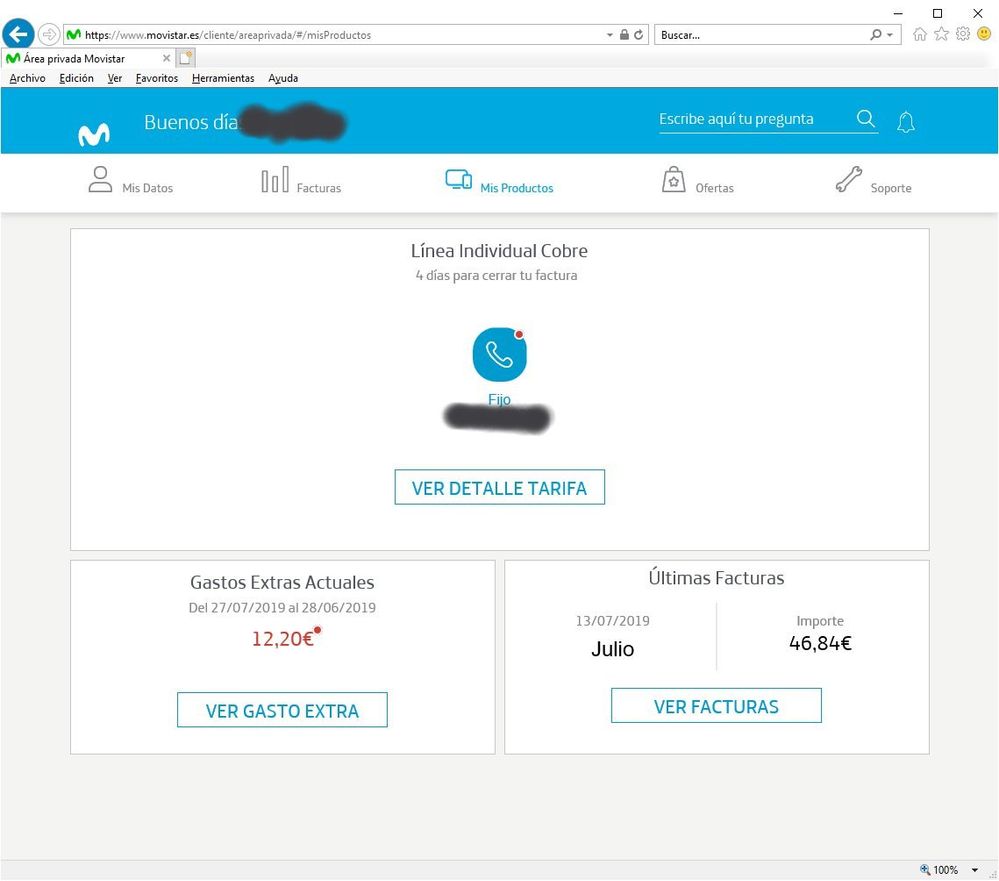Expand the browser search provider dropdown

click(x=890, y=35)
